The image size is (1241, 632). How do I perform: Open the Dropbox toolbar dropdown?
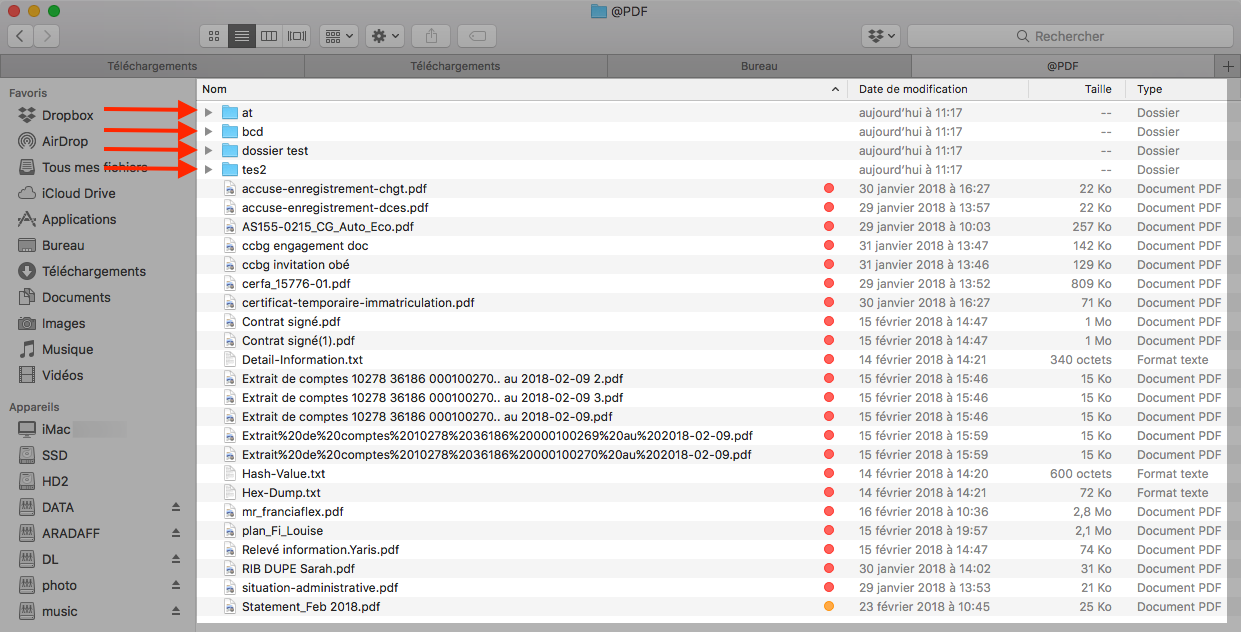(x=881, y=36)
